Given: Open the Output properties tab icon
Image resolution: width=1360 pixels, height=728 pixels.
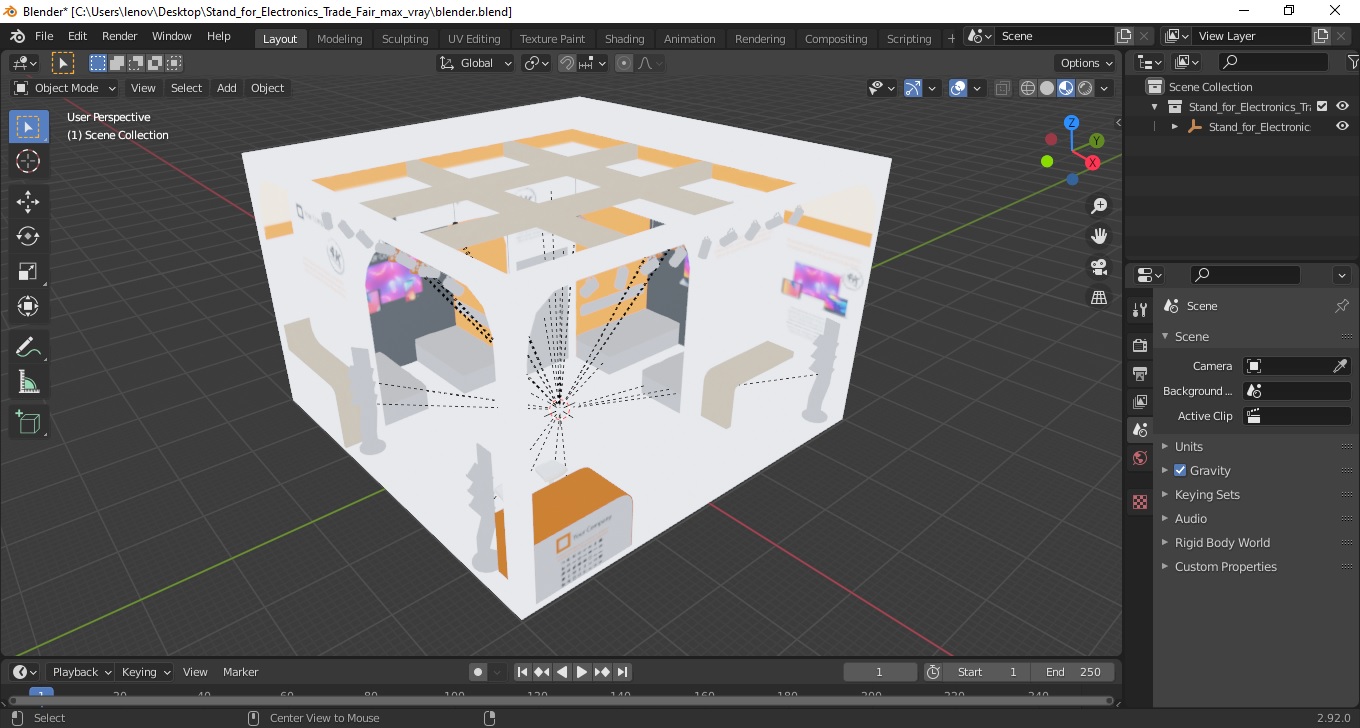Looking at the screenshot, I should (1139, 373).
